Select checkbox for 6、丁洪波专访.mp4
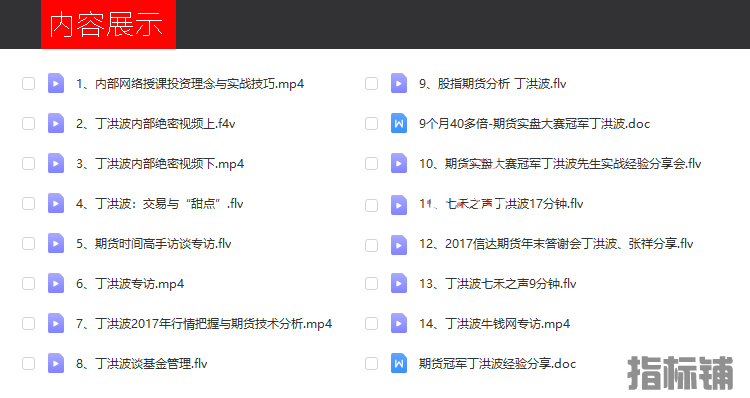 click(29, 283)
